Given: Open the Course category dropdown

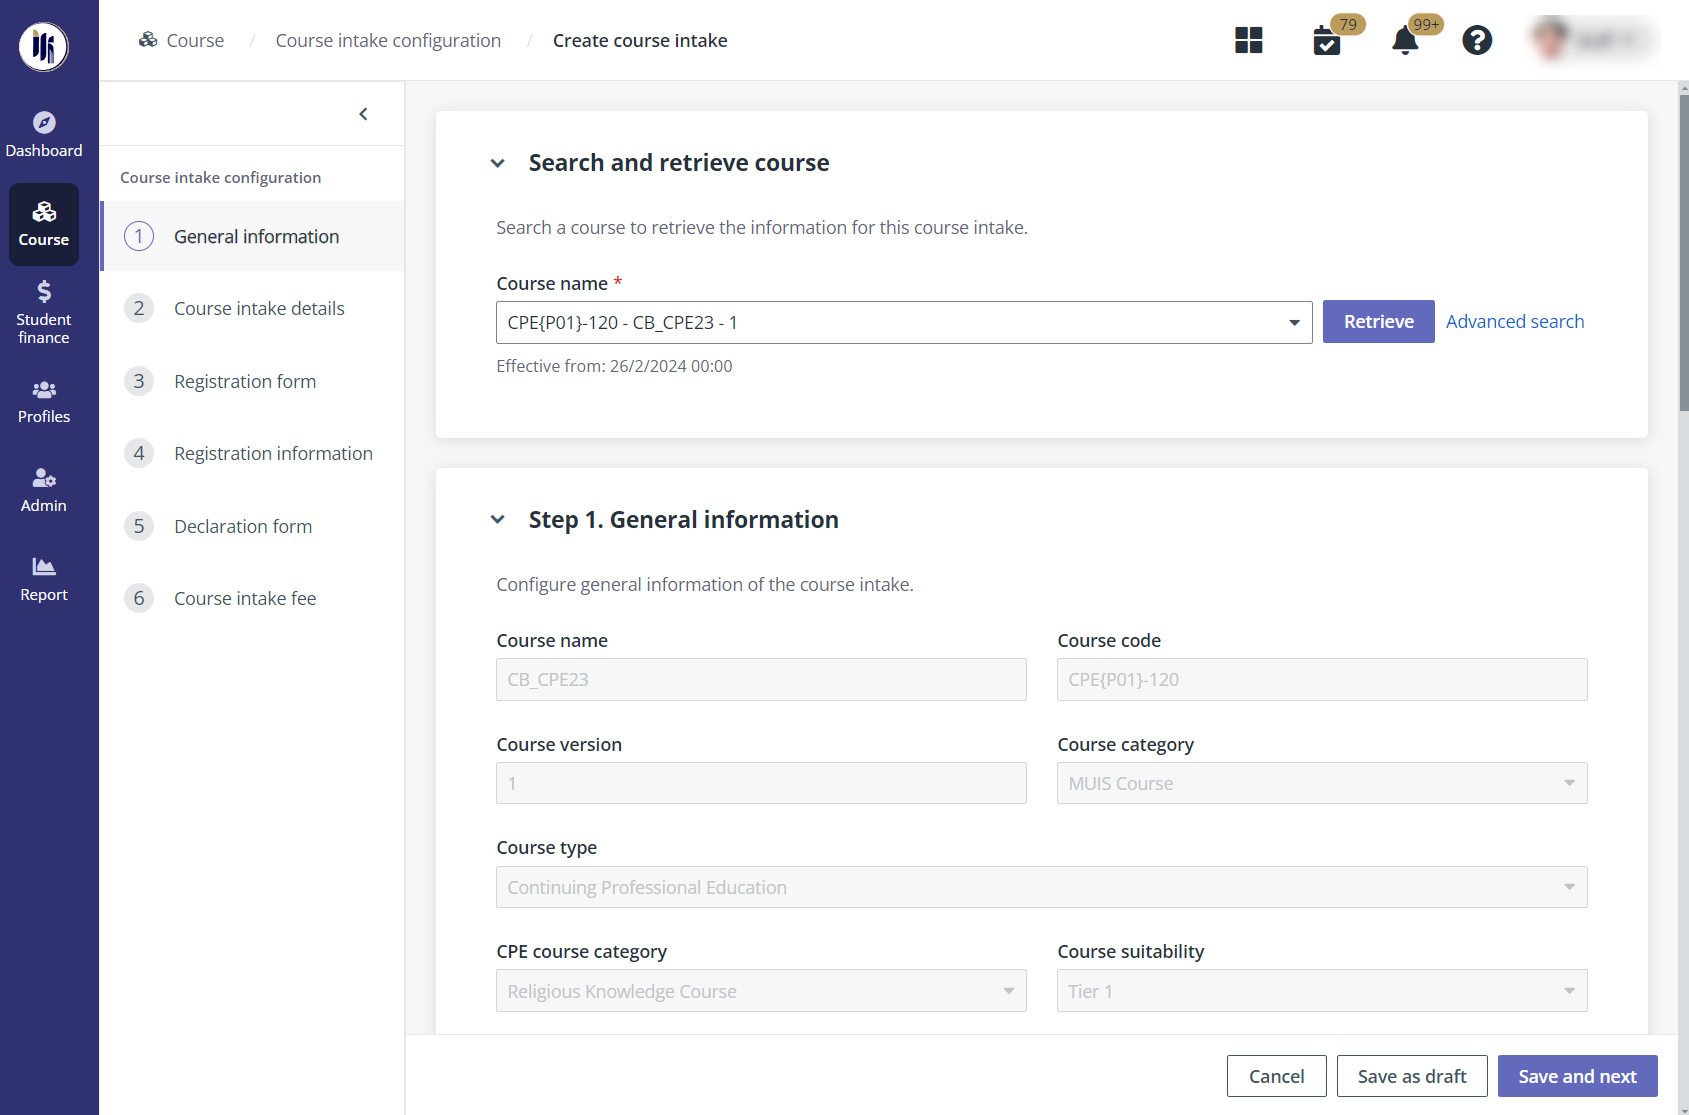Looking at the screenshot, I should [1322, 783].
